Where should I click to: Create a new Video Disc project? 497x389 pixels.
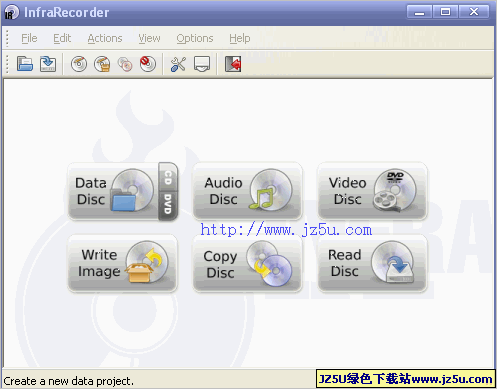(372, 191)
